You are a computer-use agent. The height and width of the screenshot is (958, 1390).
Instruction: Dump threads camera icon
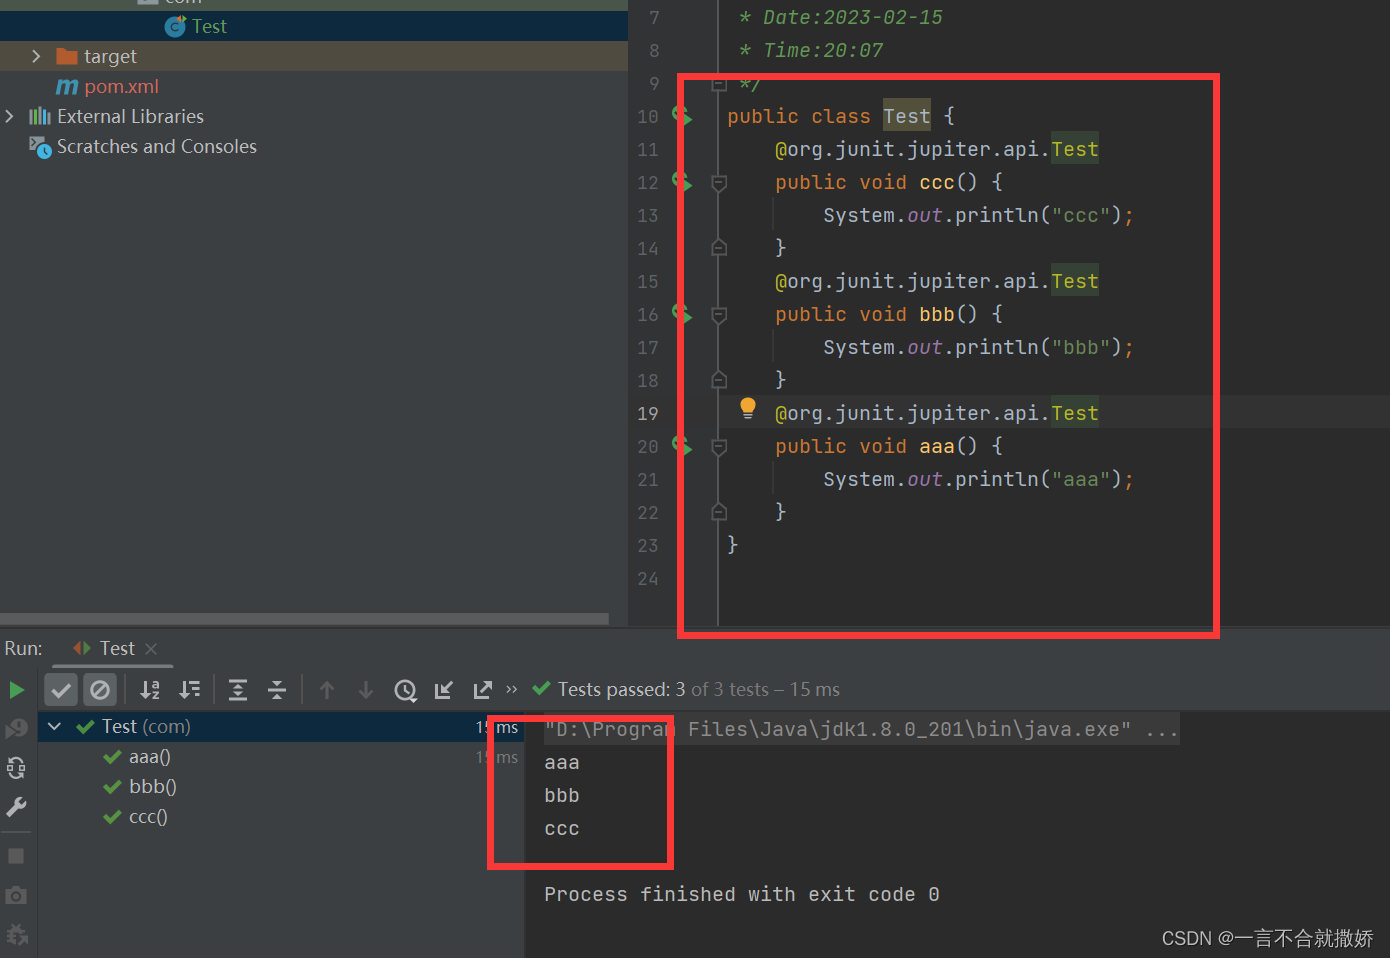16,895
